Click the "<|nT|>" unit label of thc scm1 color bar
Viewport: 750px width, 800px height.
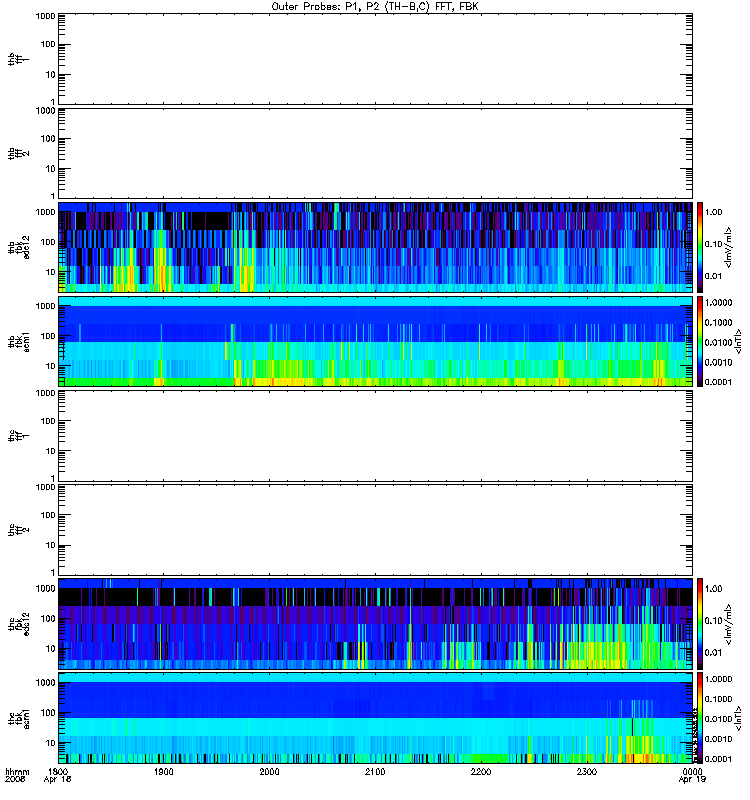[737, 718]
